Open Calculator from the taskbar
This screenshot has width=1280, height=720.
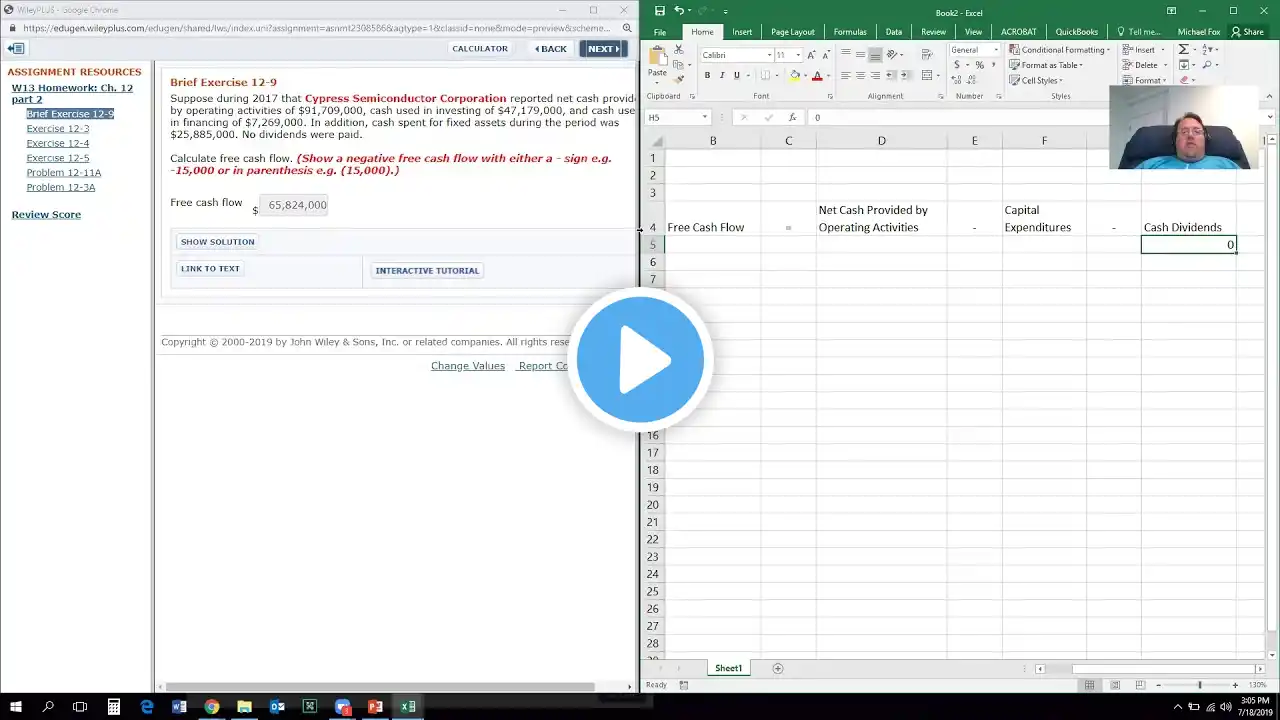click(x=114, y=706)
